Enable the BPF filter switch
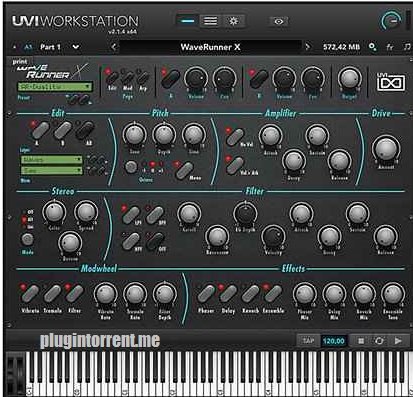Image resolution: width=413 pixels, height=397 pixels. coord(155,215)
